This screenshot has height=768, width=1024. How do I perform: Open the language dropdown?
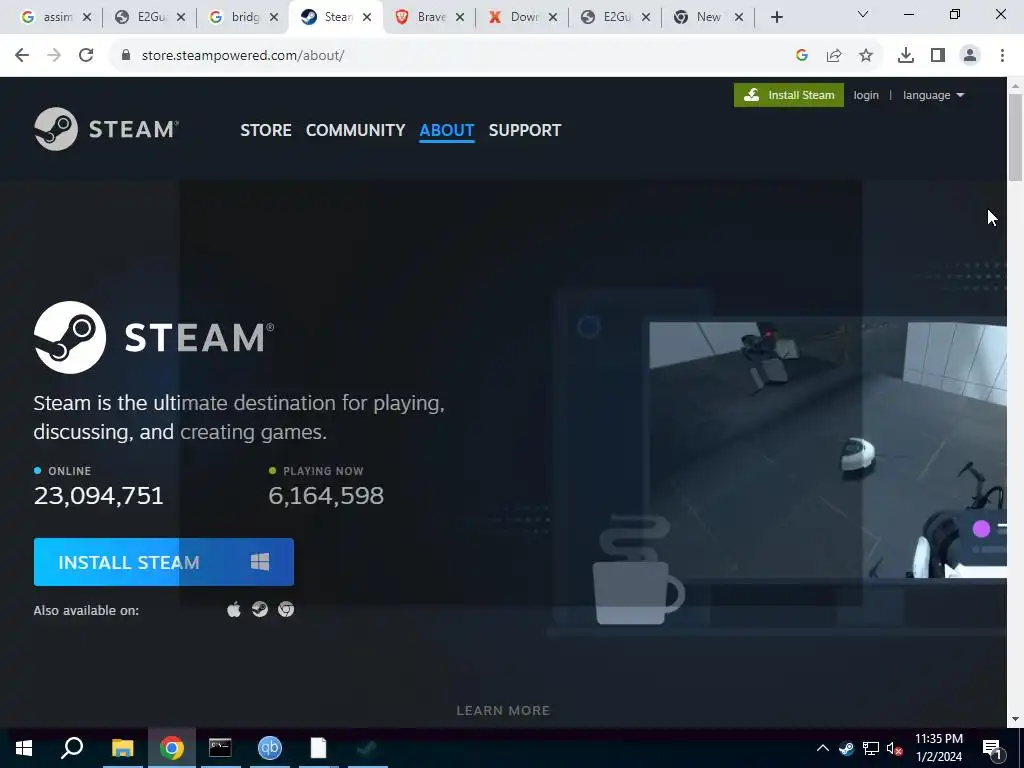pos(933,95)
